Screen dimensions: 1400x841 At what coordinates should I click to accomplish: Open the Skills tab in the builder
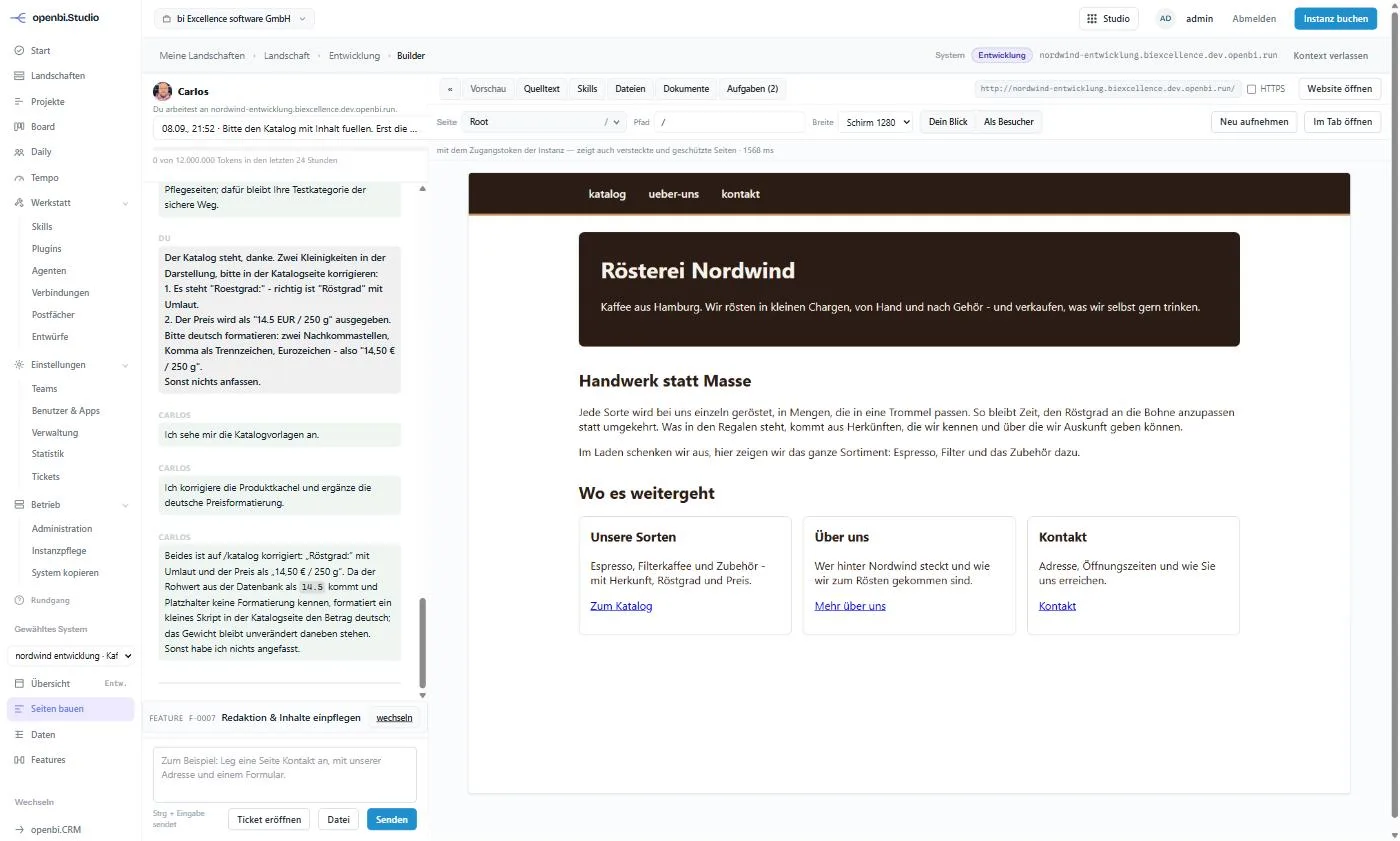coord(587,89)
